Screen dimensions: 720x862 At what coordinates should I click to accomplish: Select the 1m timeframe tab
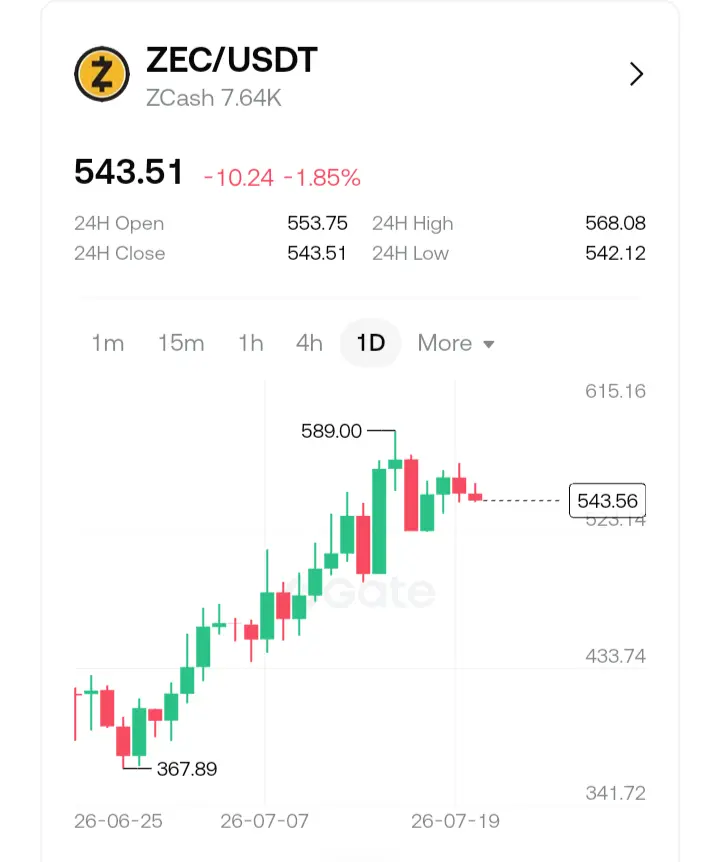coord(108,343)
